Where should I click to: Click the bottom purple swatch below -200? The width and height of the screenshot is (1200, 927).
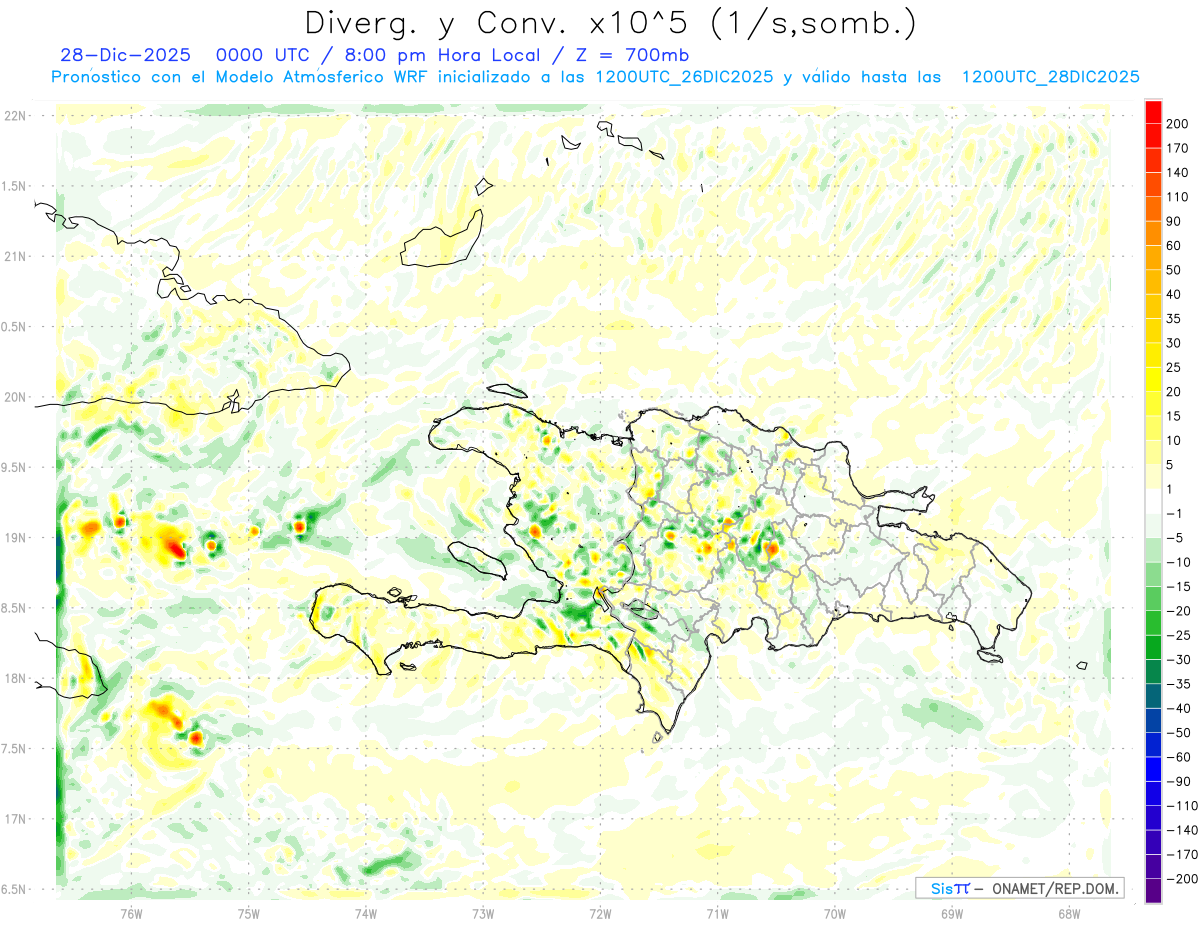pyautogui.click(x=1153, y=891)
